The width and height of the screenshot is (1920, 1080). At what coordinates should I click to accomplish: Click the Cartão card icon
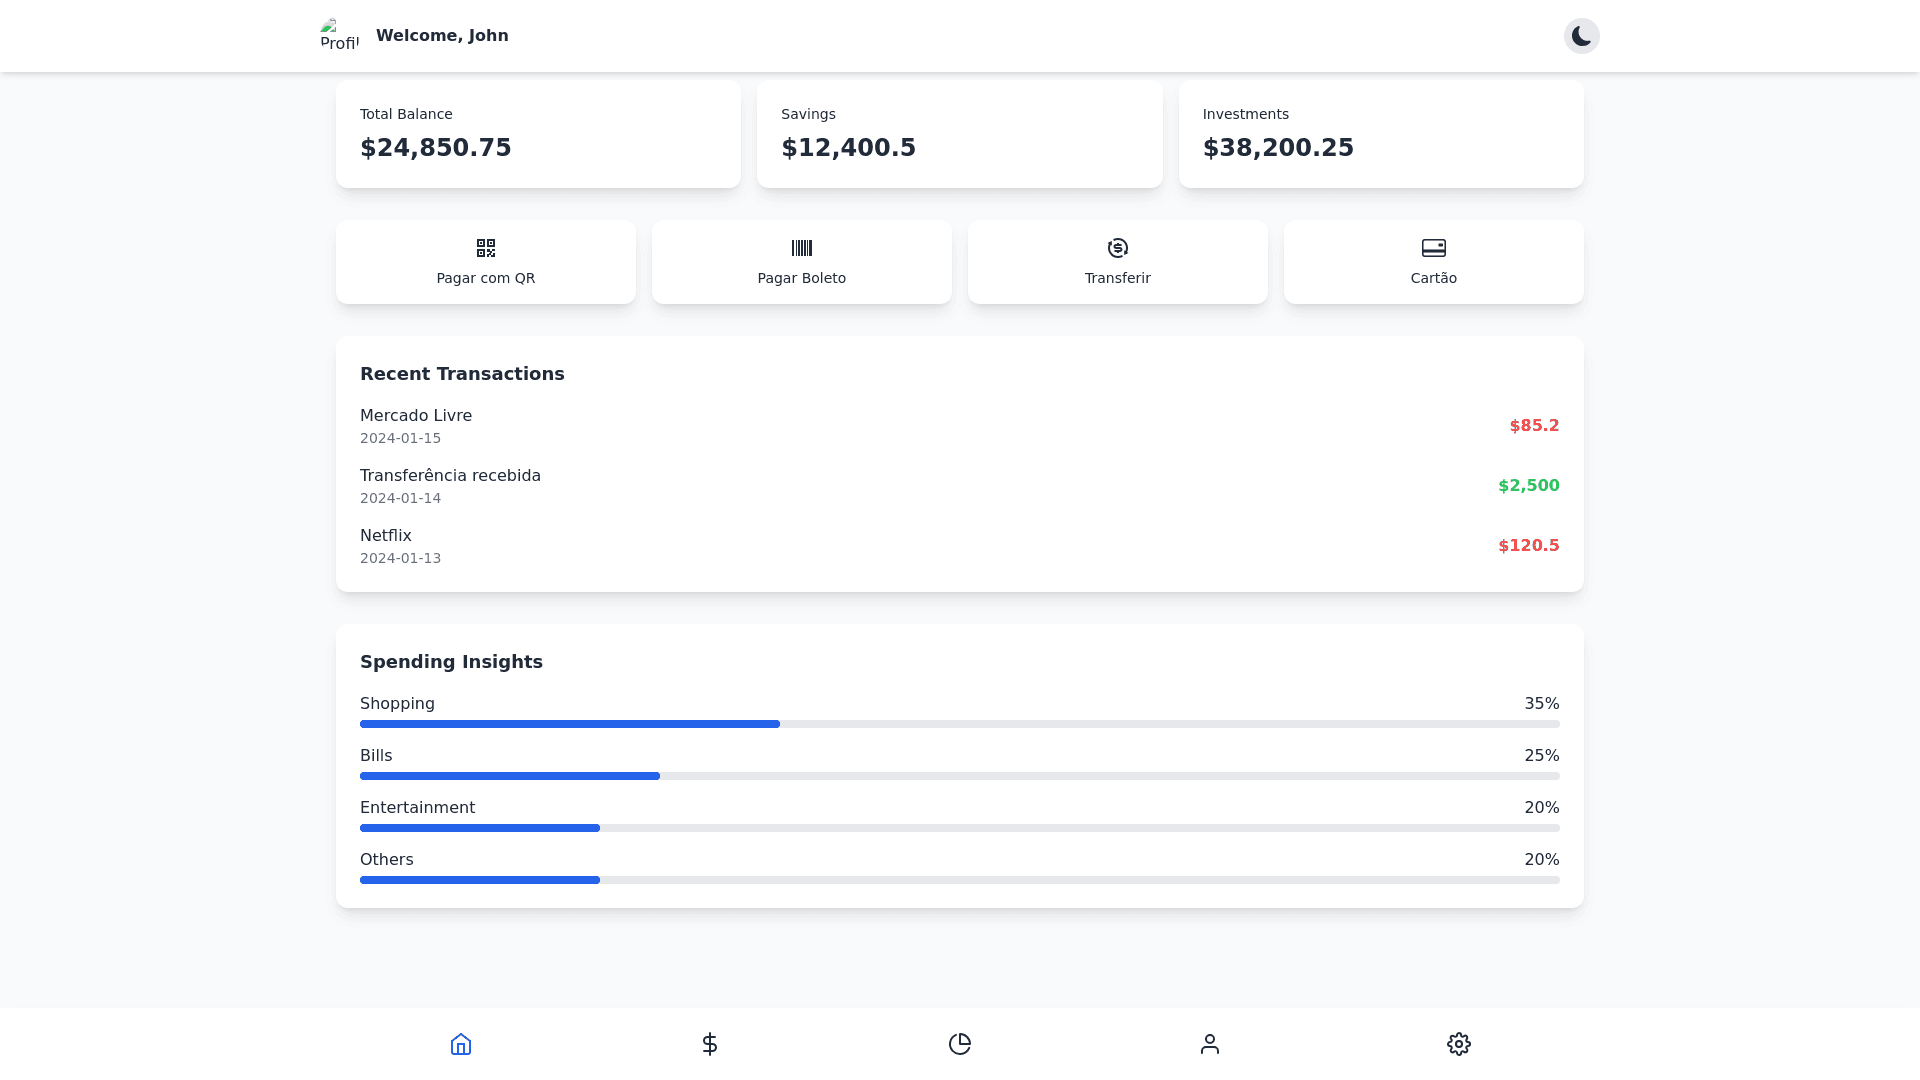coord(1433,248)
